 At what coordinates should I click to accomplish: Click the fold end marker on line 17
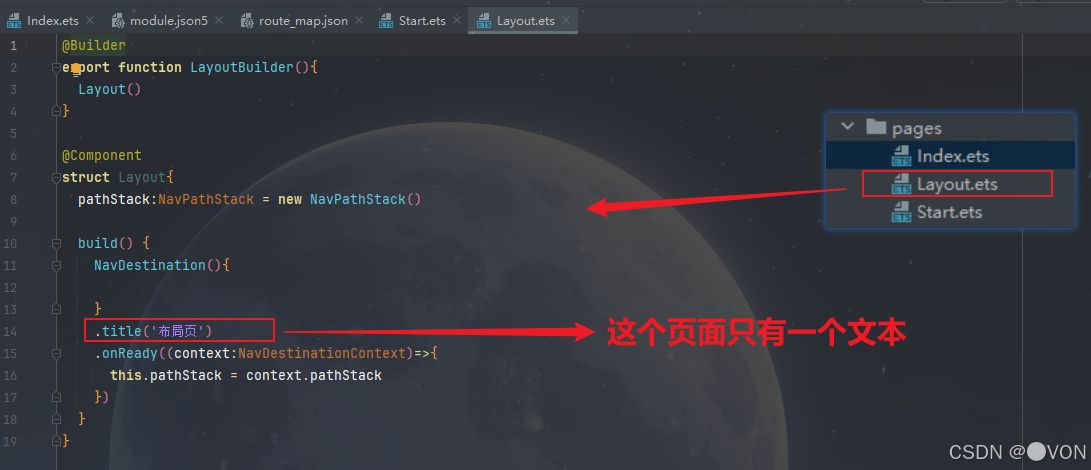(x=56, y=398)
